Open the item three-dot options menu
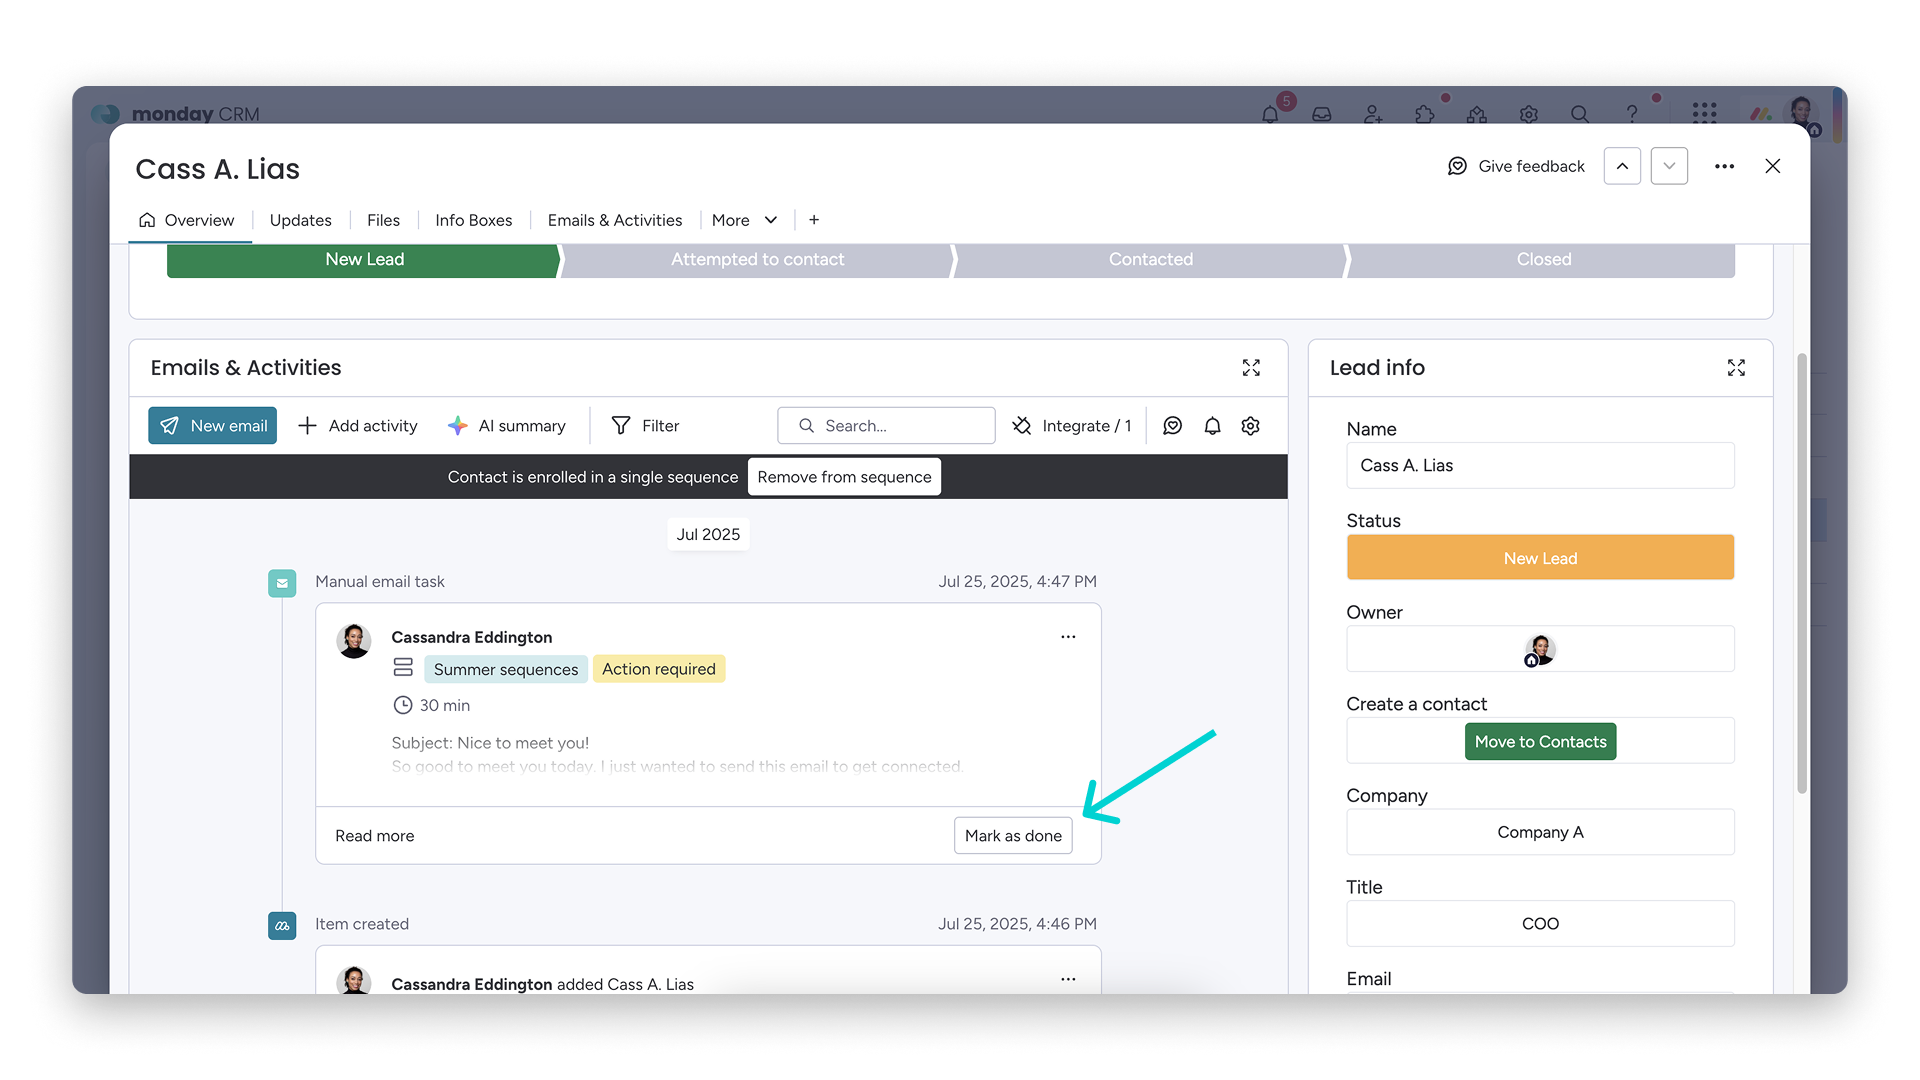The width and height of the screenshot is (1920, 1080). click(1724, 166)
